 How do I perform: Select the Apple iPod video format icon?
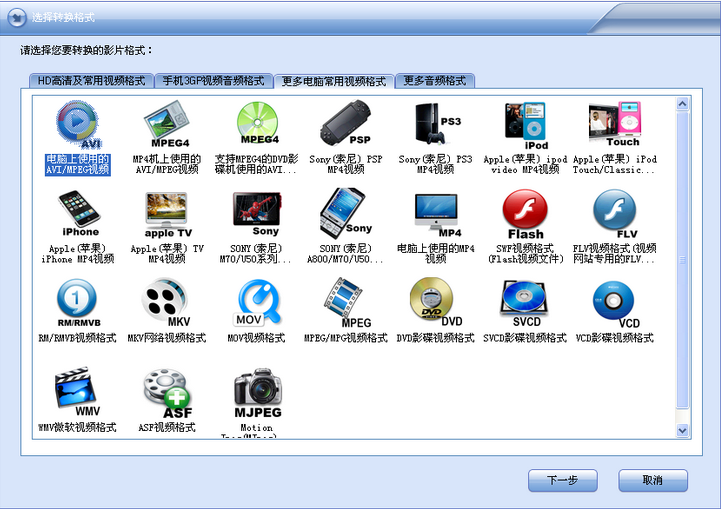(x=526, y=126)
